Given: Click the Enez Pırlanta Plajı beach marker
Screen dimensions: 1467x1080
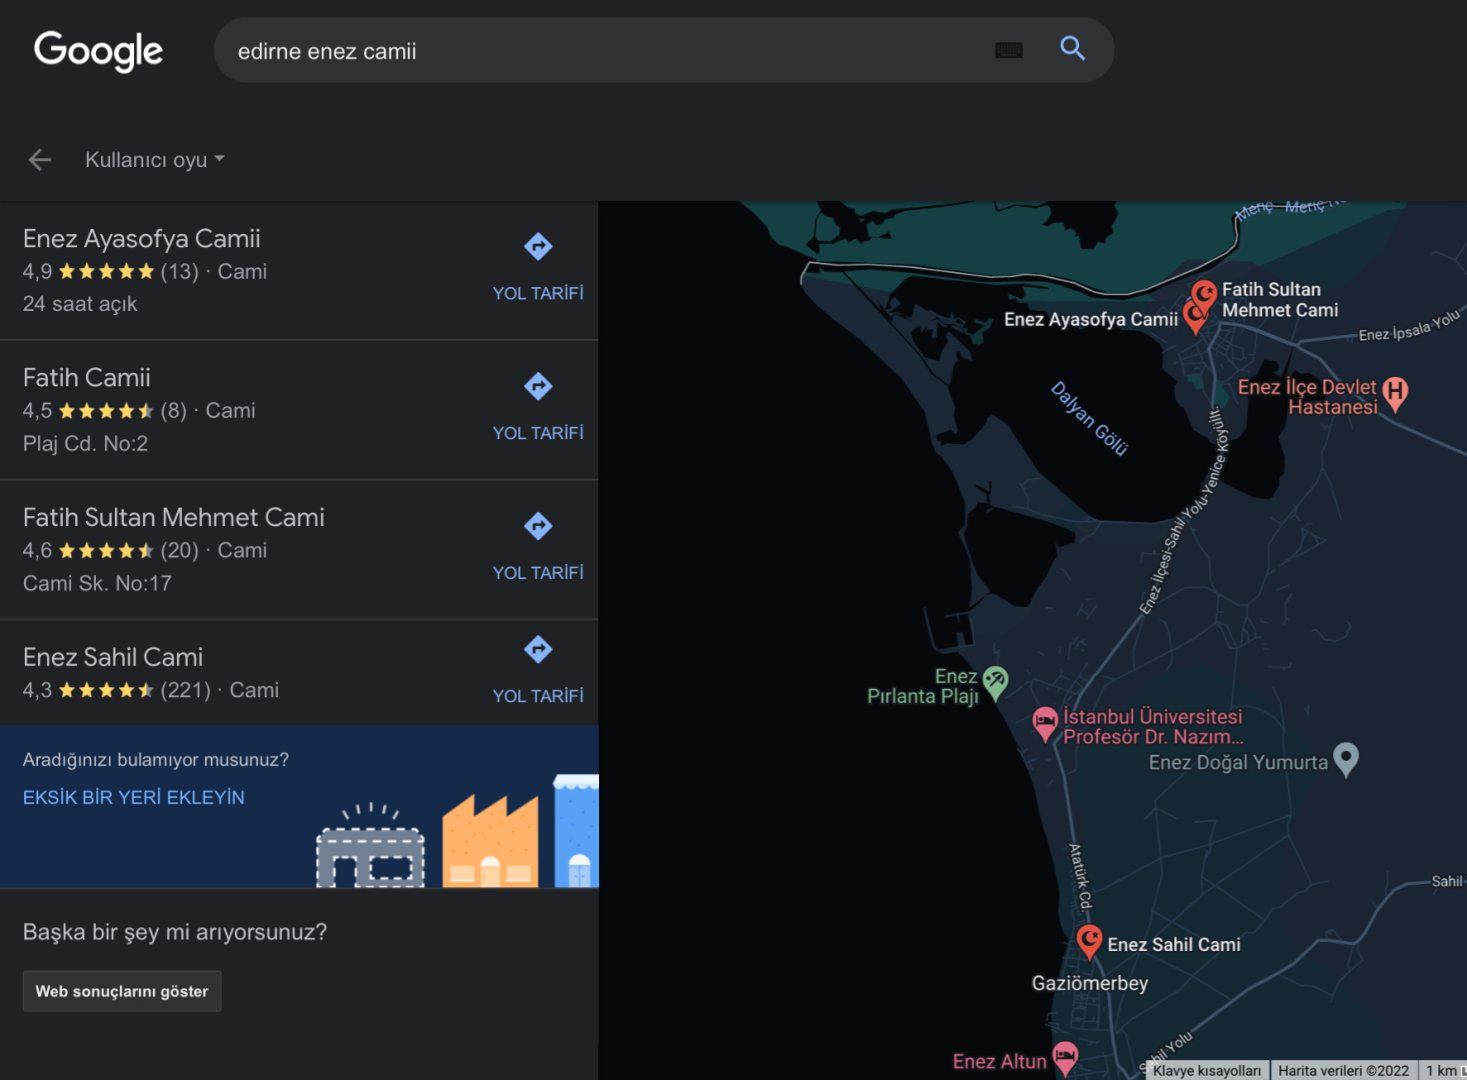Looking at the screenshot, I should 995,684.
